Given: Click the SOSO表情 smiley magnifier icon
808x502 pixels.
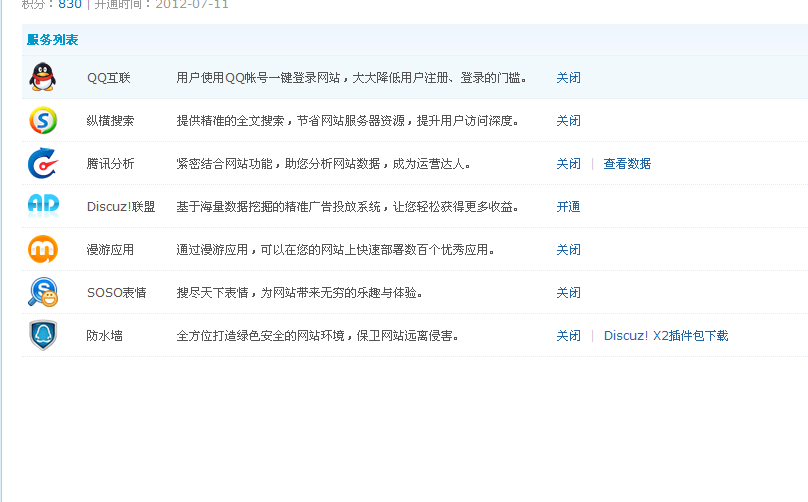Looking at the screenshot, I should [x=43, y=292].
